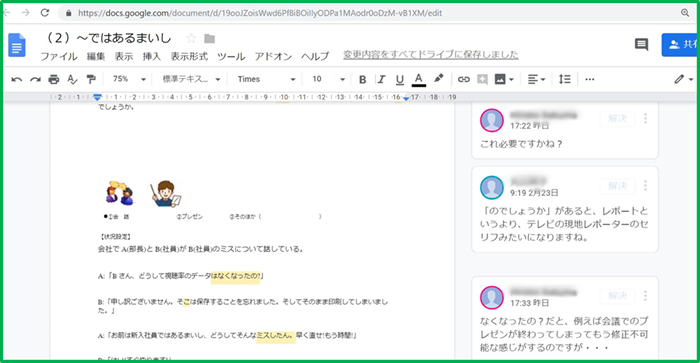Show more toolbar options

(590, 79)
